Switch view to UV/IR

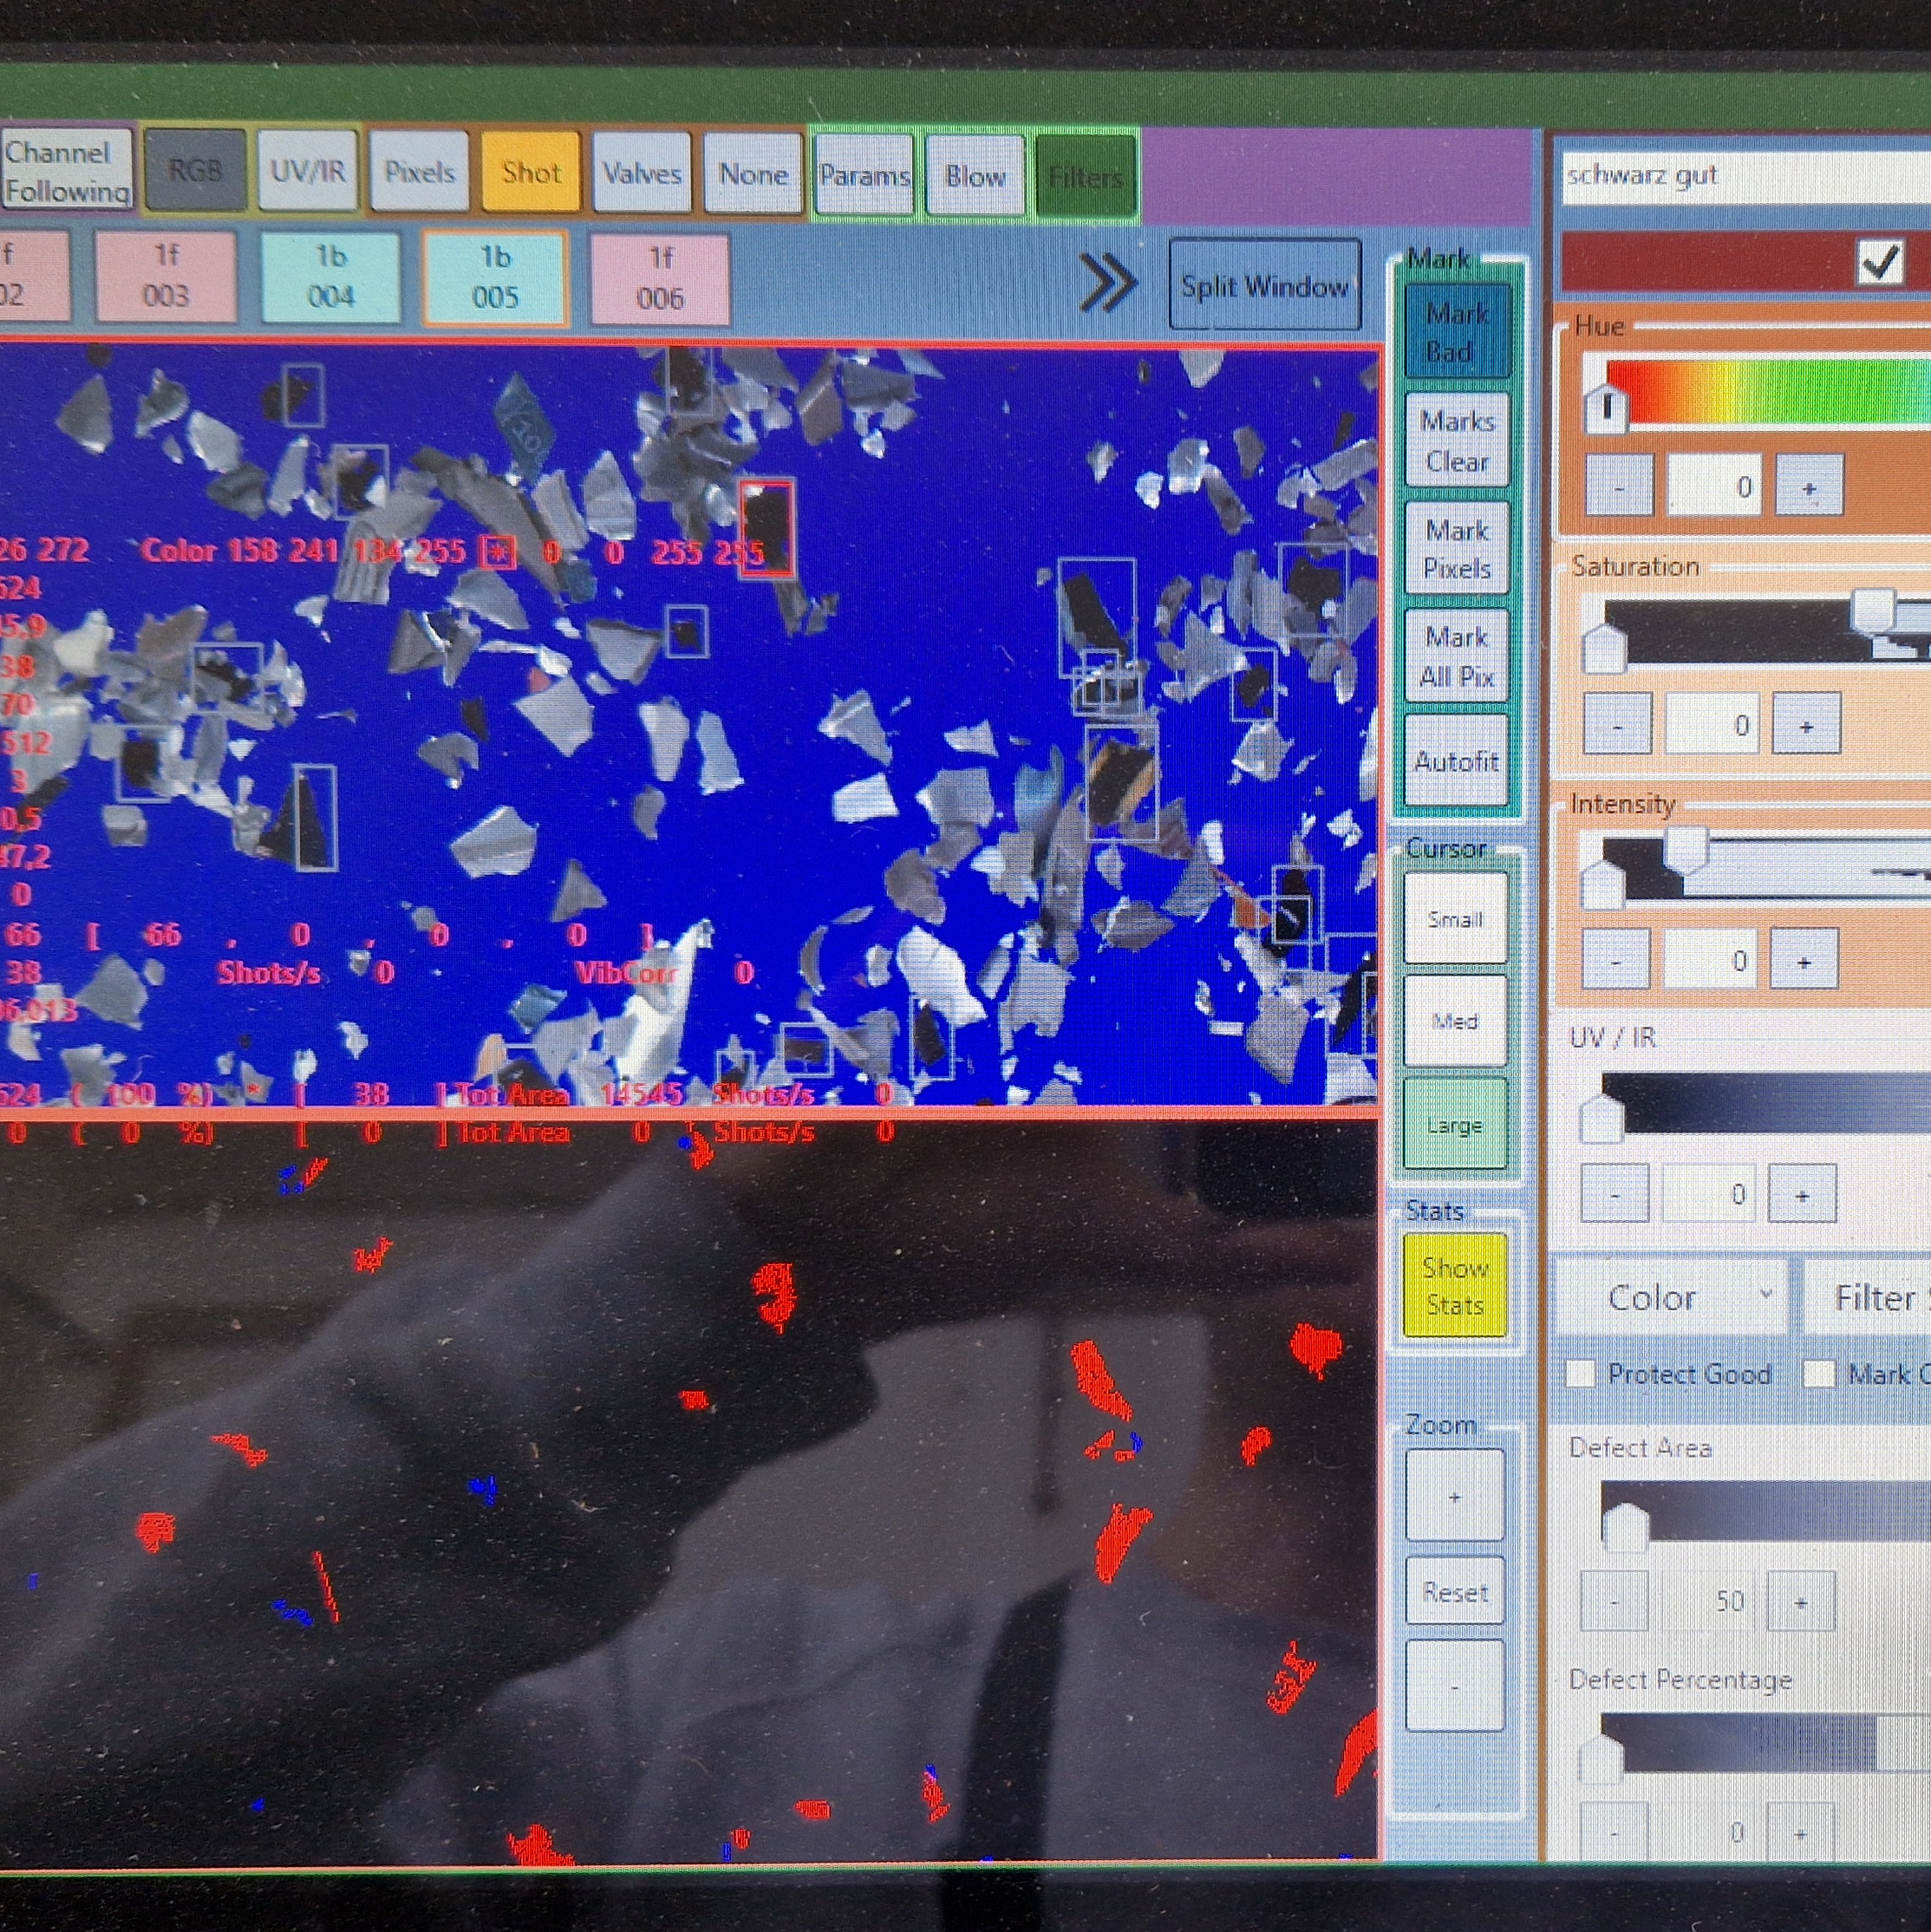(x=308, y=171)
